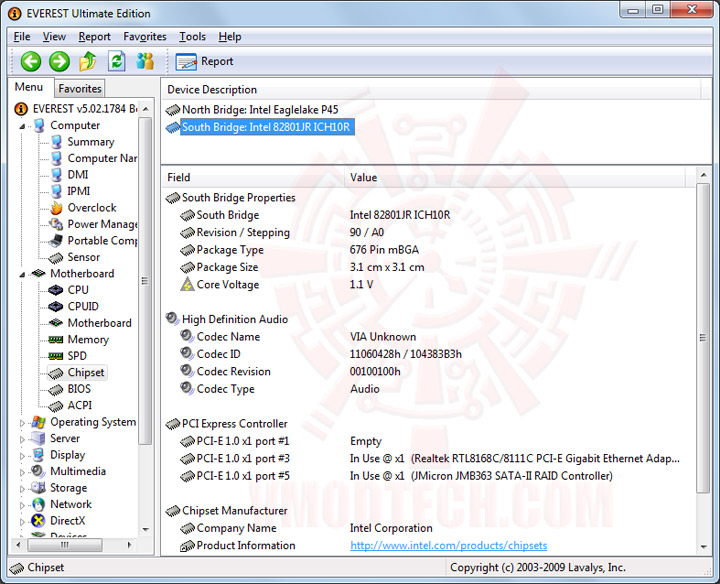Collapse the Computer tree node
Viewport: 720px width, 584px height.
pos(22,126)
